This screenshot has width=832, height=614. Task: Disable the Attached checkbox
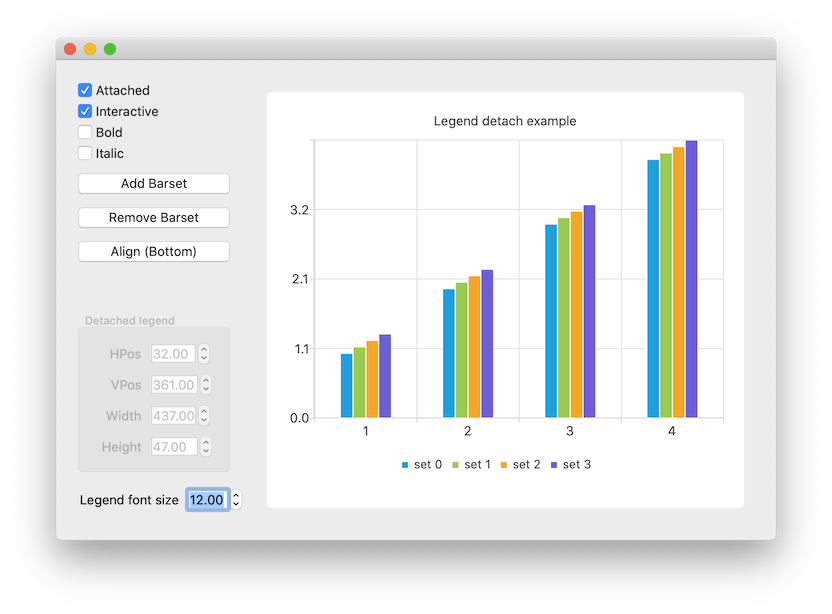point(84,90)
